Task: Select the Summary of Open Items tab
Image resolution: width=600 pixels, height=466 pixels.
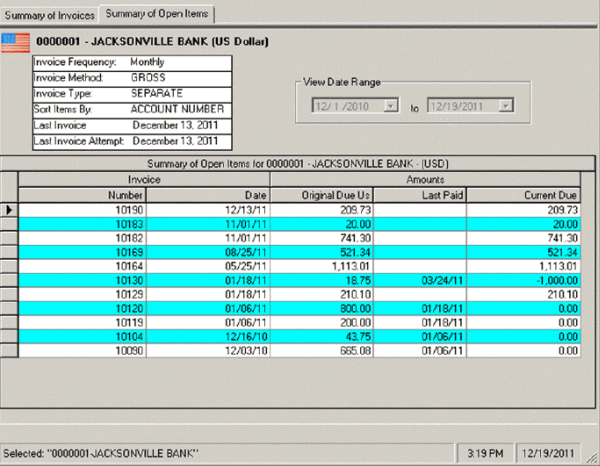Action: point(157,14)
